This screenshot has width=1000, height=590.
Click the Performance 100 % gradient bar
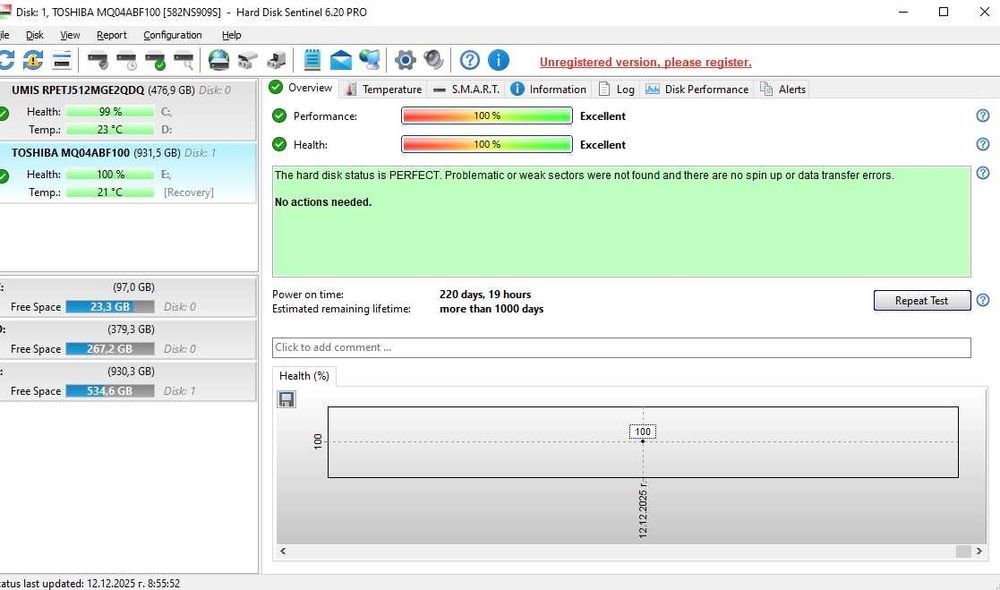(487, 115)
